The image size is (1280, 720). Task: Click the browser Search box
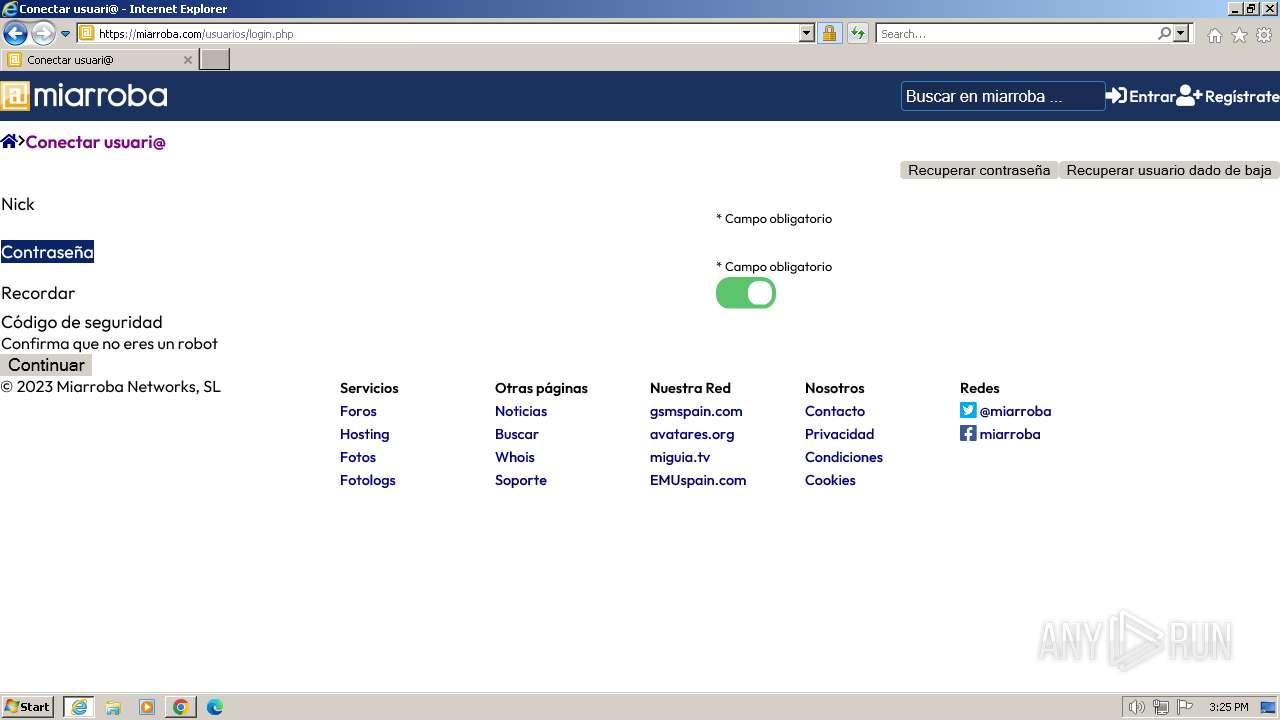(x=1016, y=33)
